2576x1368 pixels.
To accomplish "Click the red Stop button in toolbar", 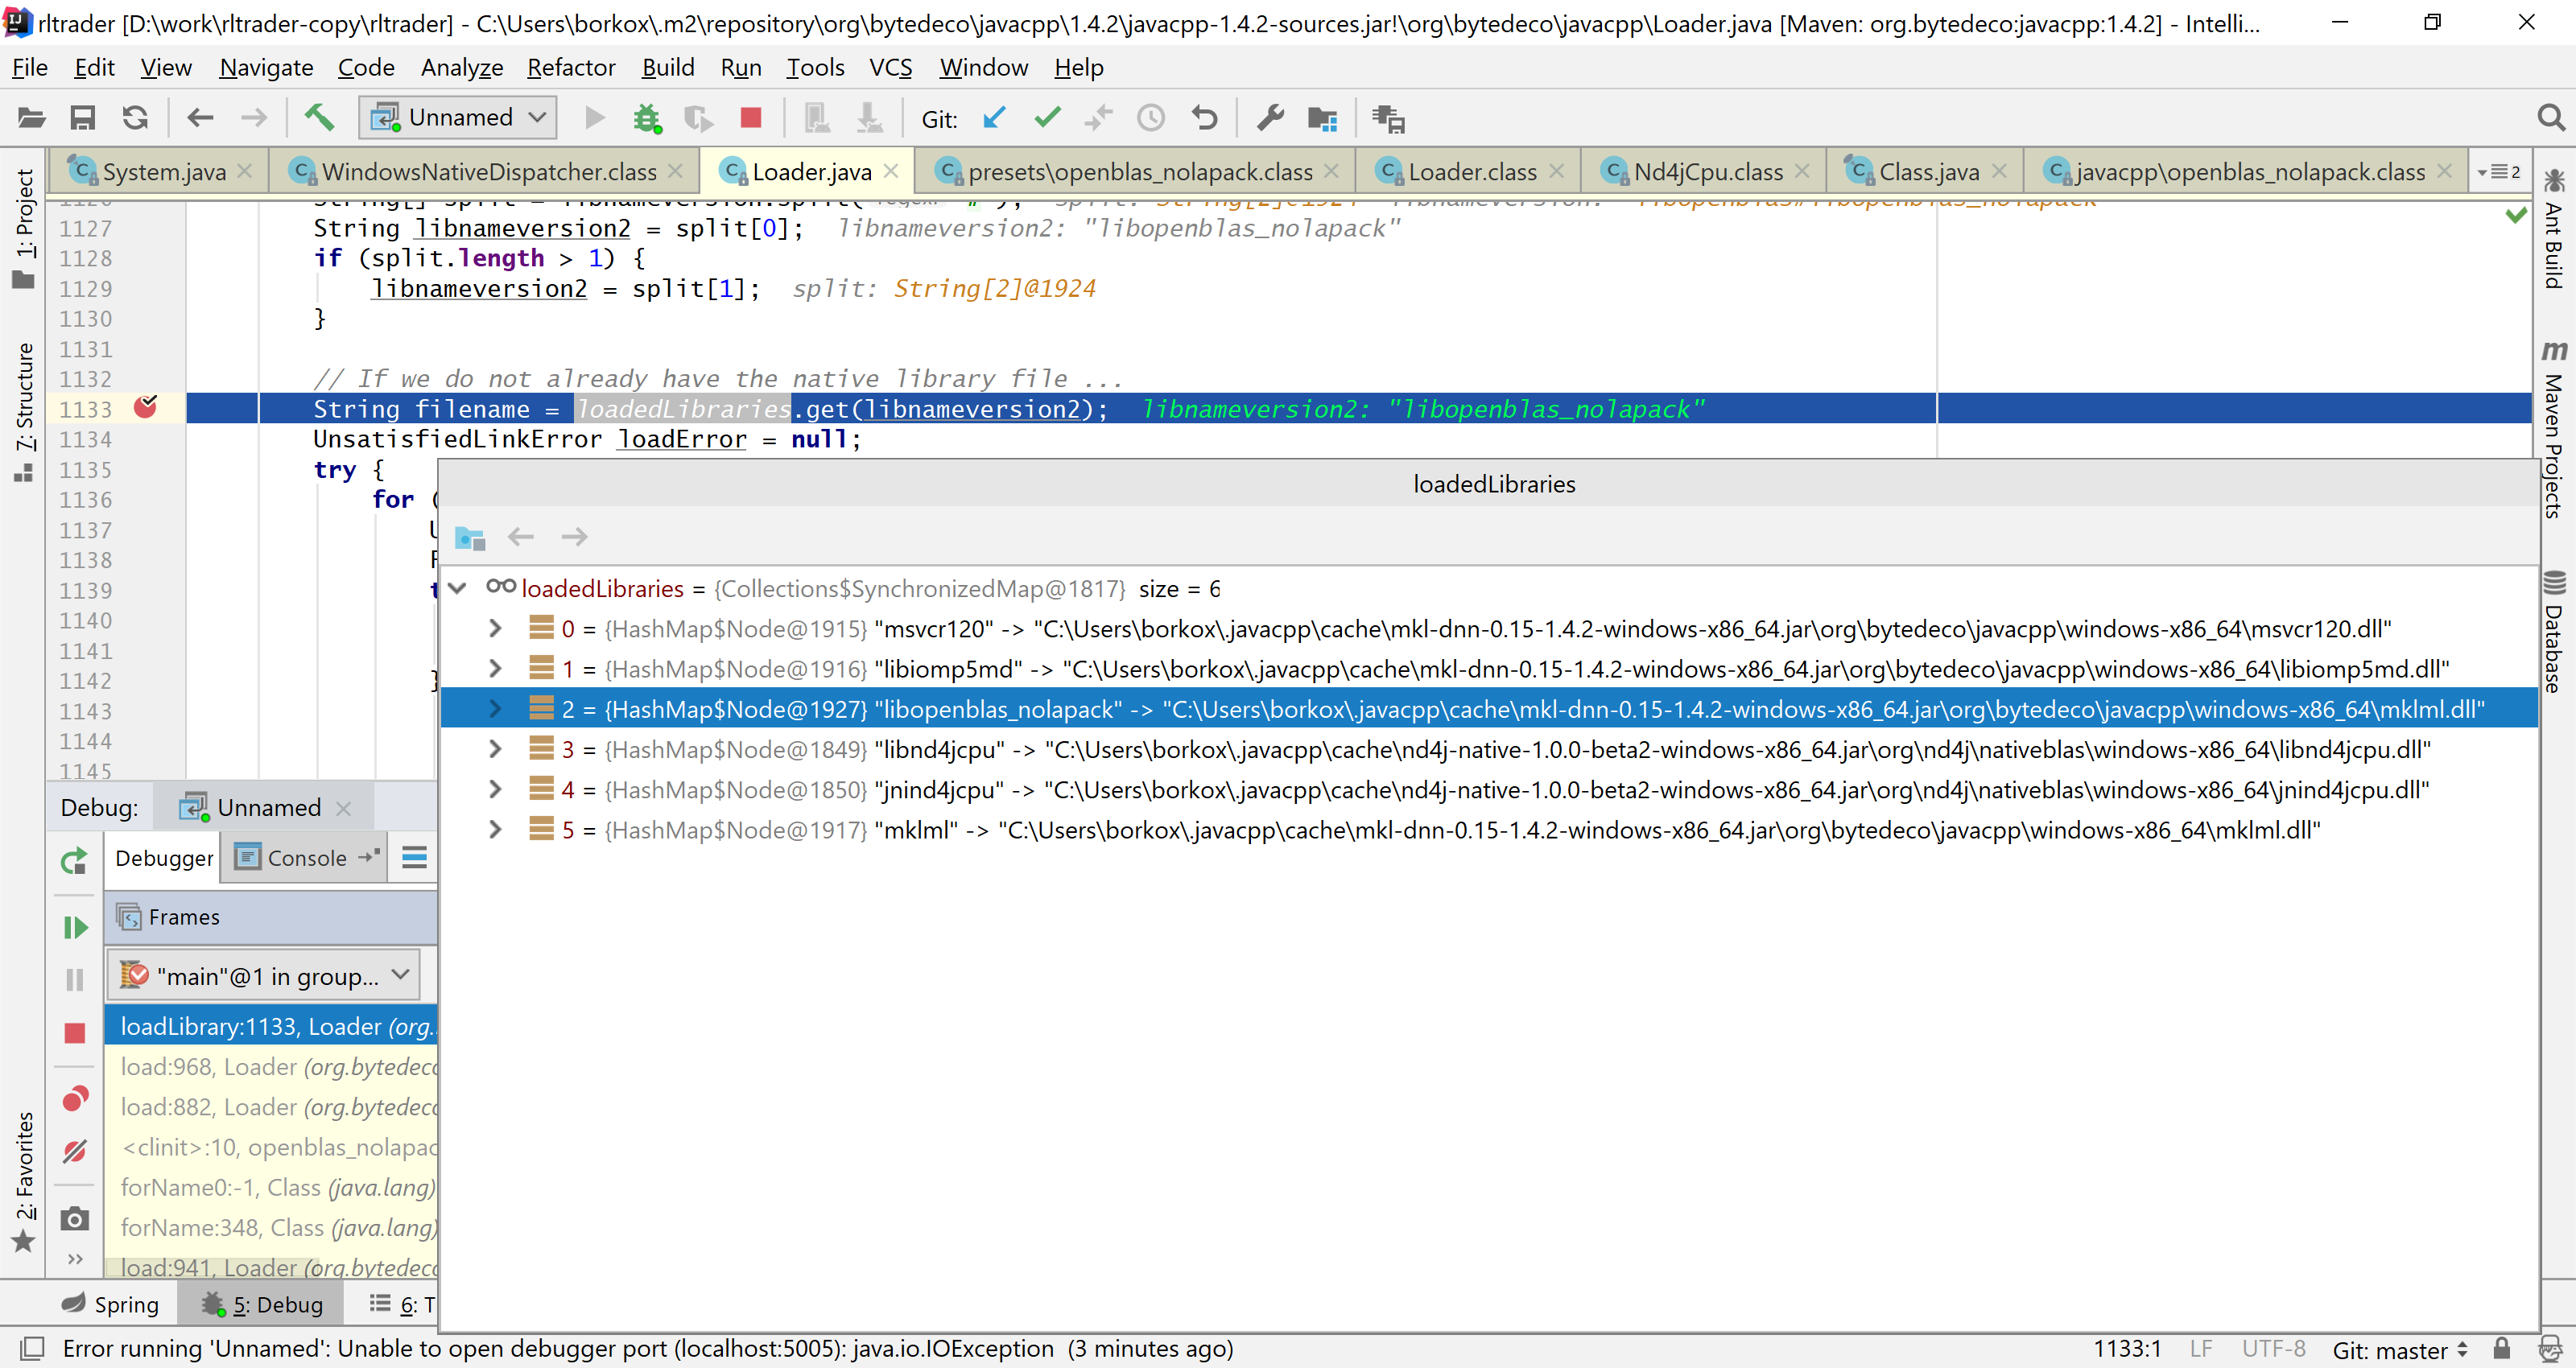I will pyautogui.click(x=750, y=118).
